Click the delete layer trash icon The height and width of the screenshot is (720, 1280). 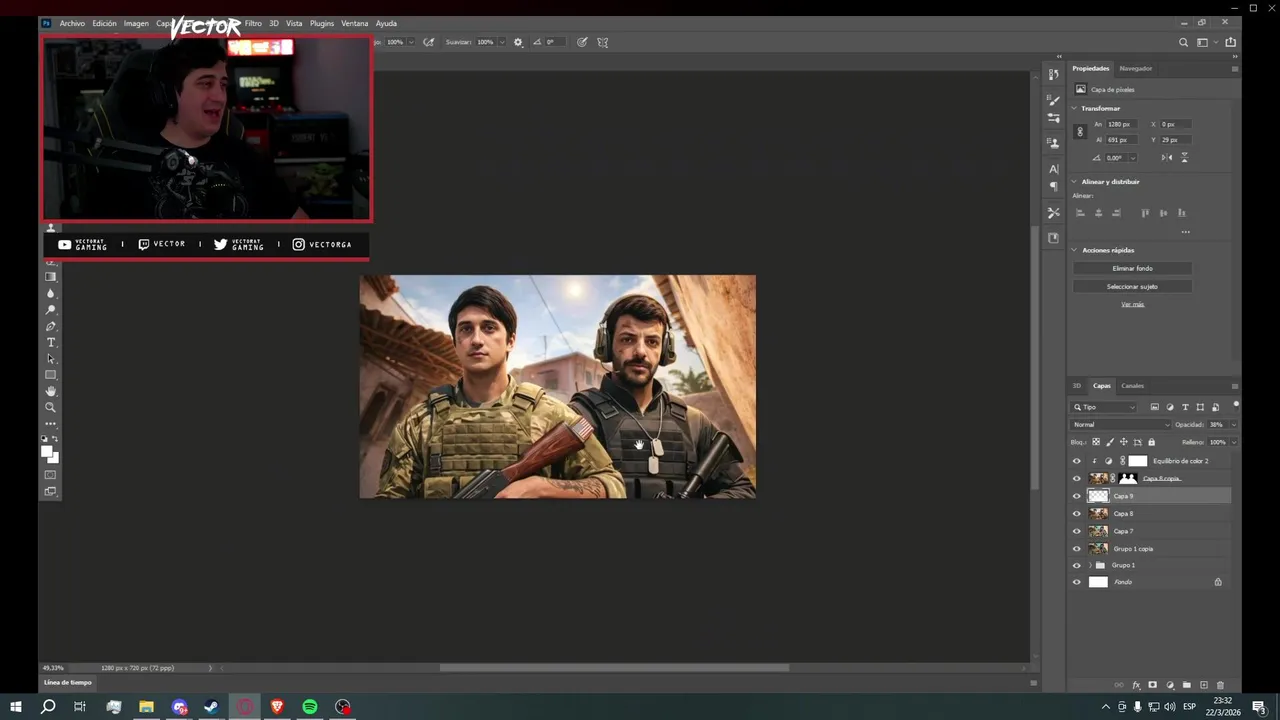pyautogui.click(x=1220, y=685)
